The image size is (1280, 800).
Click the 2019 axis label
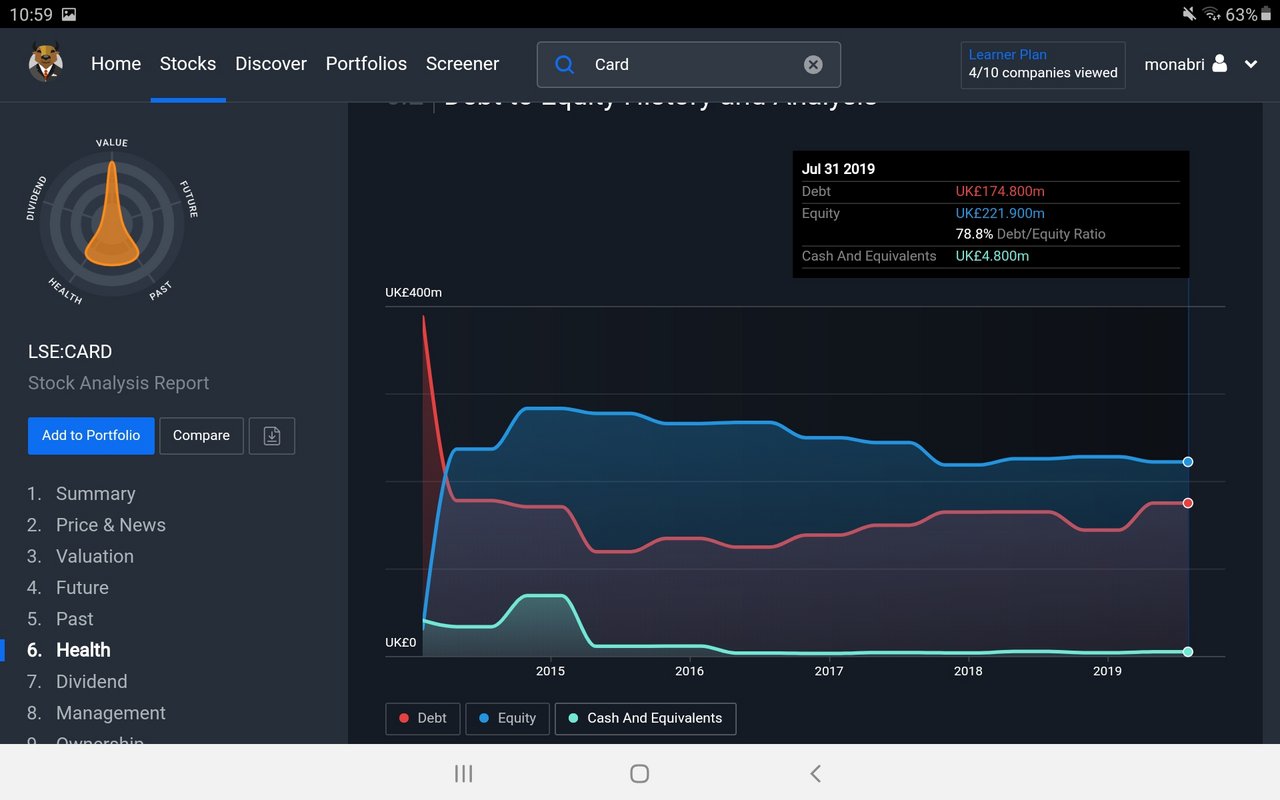[x=1107, y=671]
